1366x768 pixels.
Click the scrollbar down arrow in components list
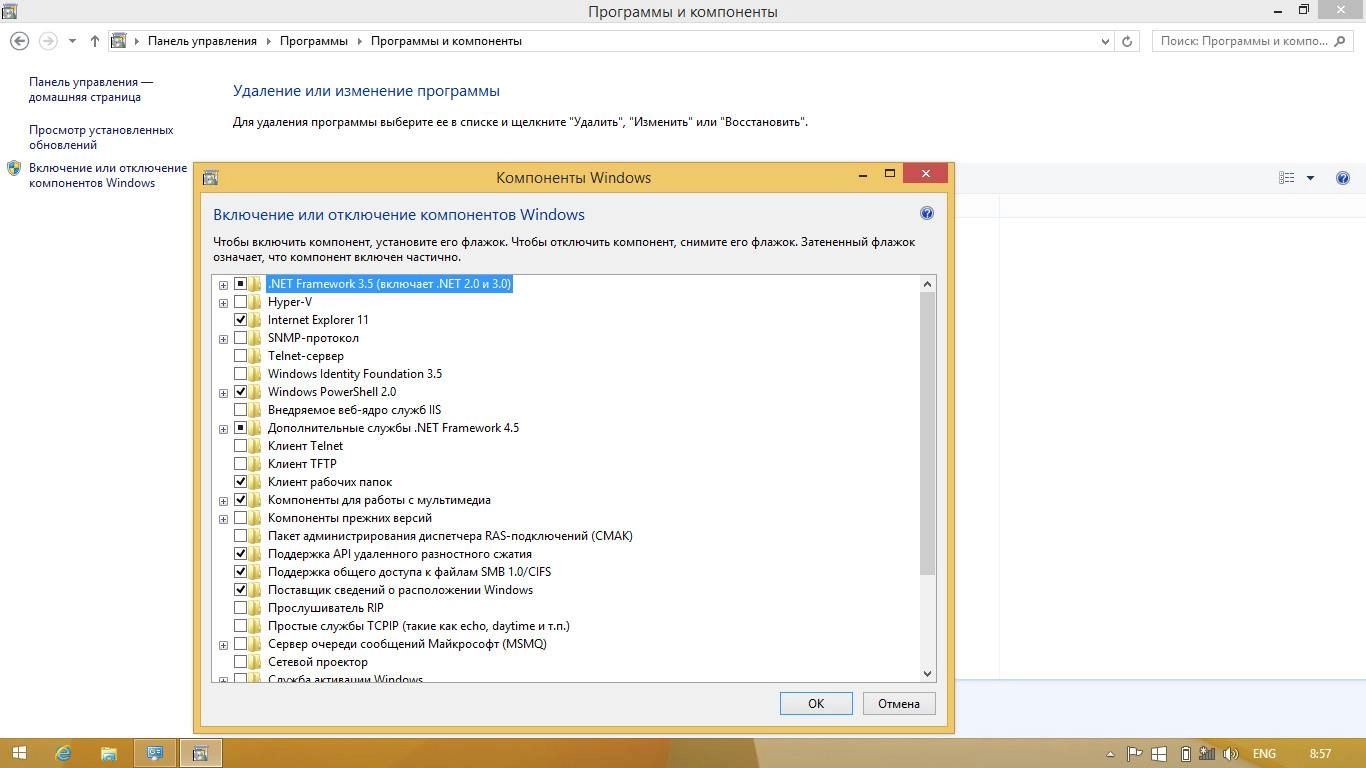click(x=927, y=674)
